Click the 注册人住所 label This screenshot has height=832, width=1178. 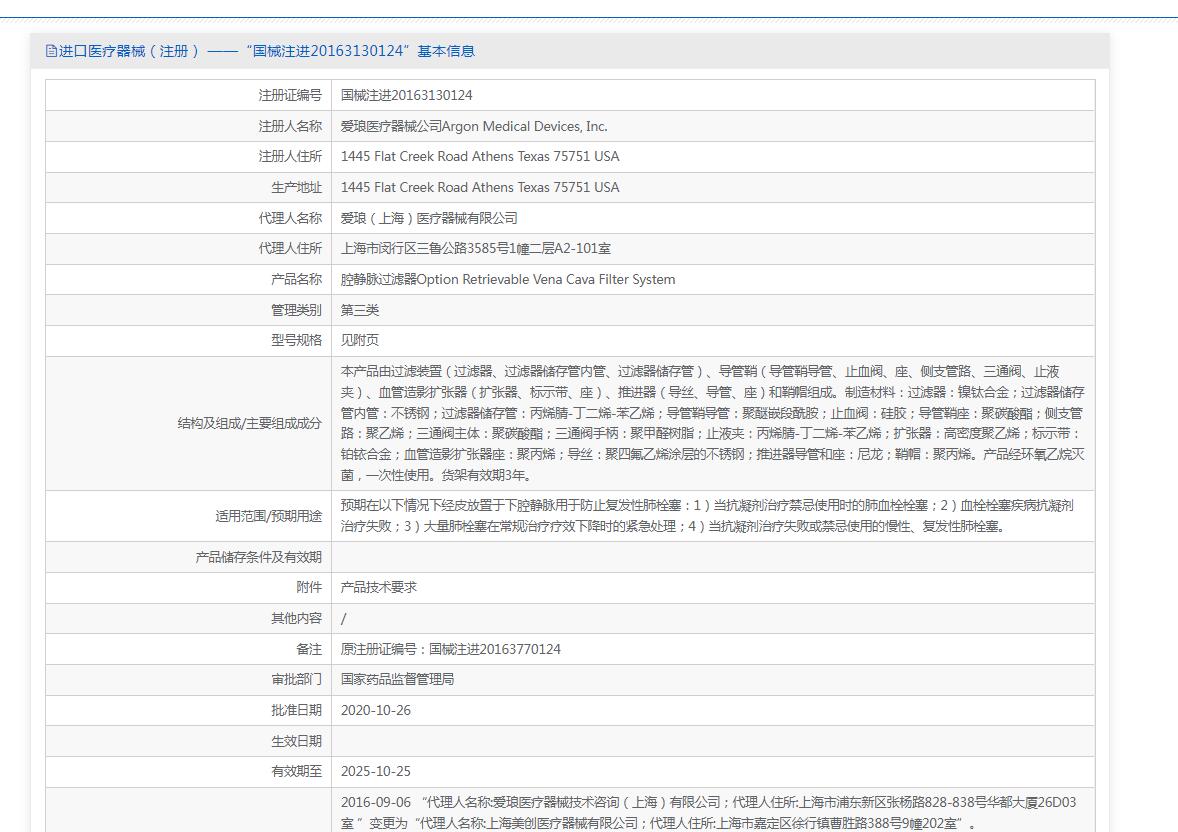pos(290,156)
